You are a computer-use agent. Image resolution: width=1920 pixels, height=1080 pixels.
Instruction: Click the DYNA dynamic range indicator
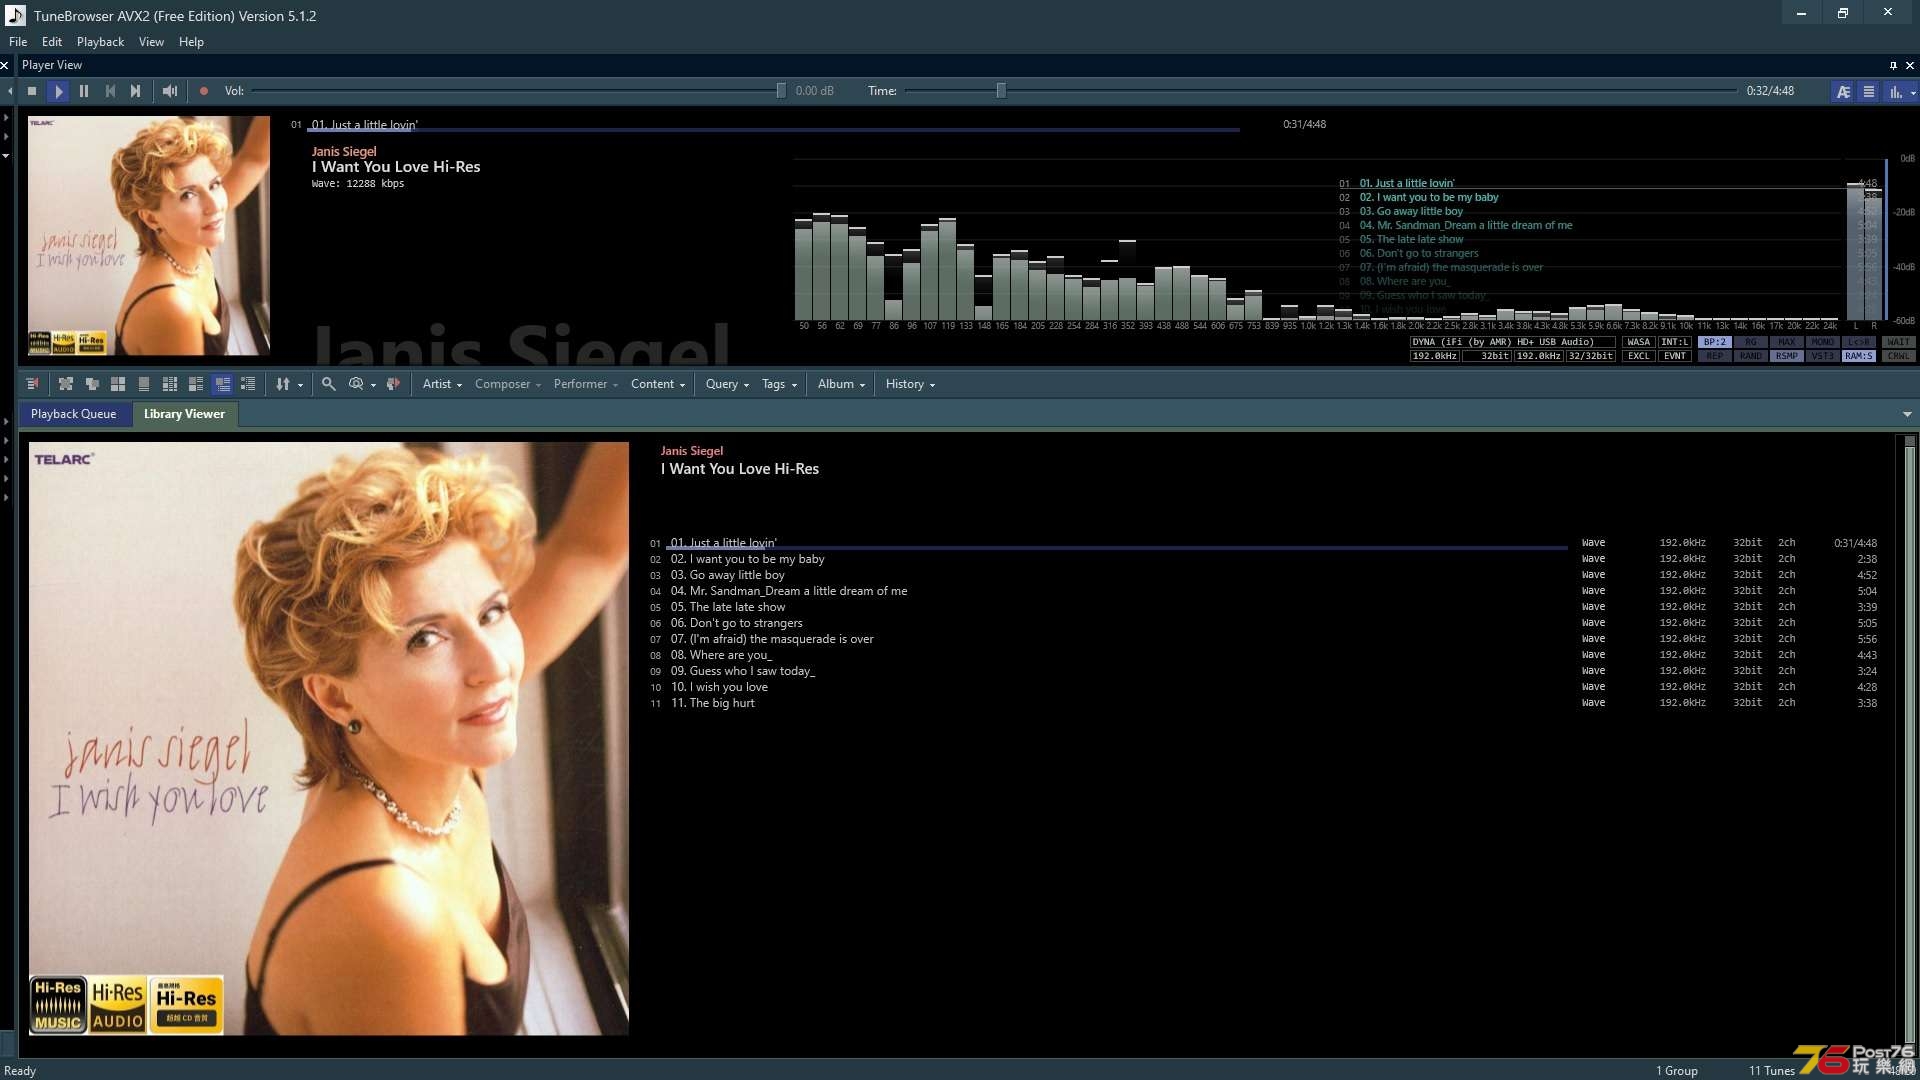click(x=1423, y=342)
